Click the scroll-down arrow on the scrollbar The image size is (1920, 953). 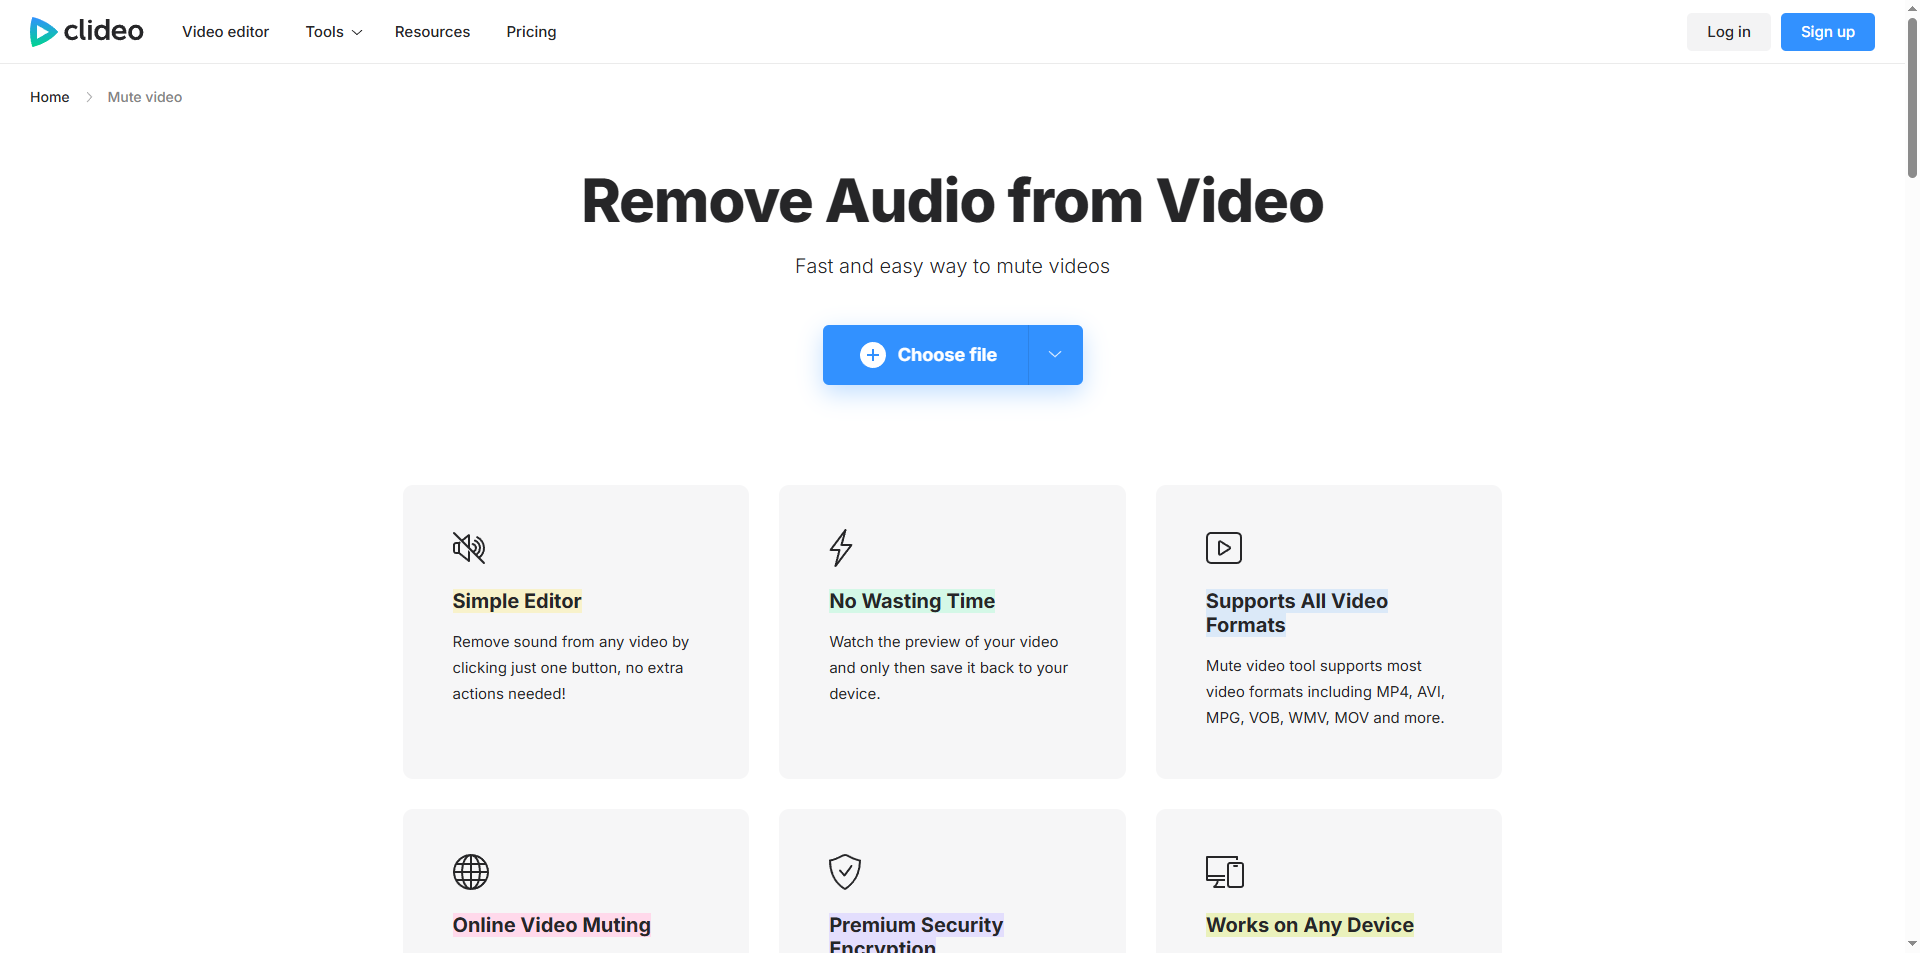1911,943
